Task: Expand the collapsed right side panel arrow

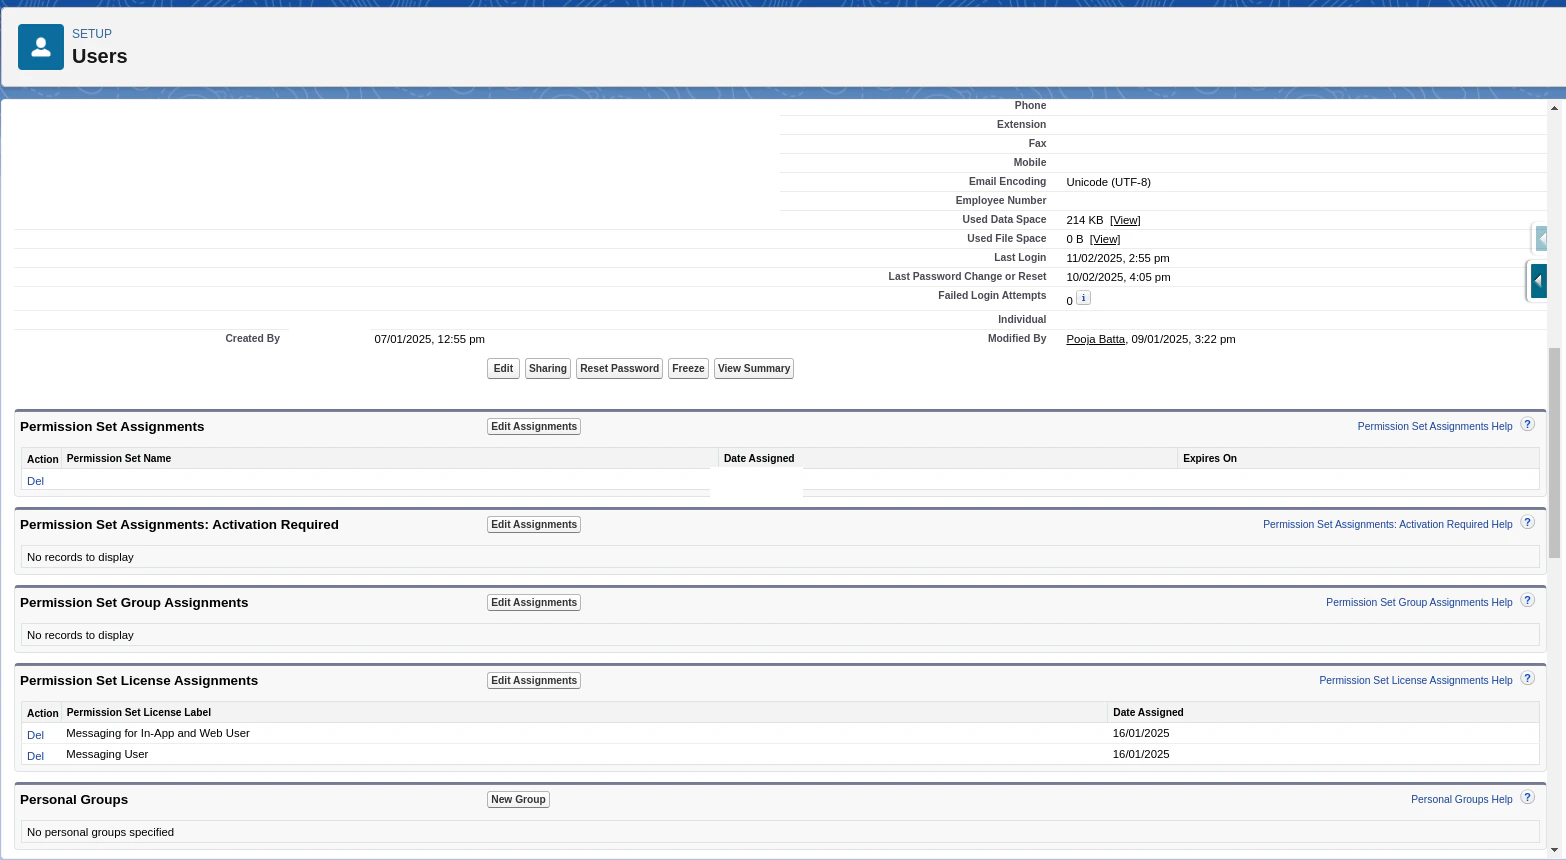Action: [1537, 281]
